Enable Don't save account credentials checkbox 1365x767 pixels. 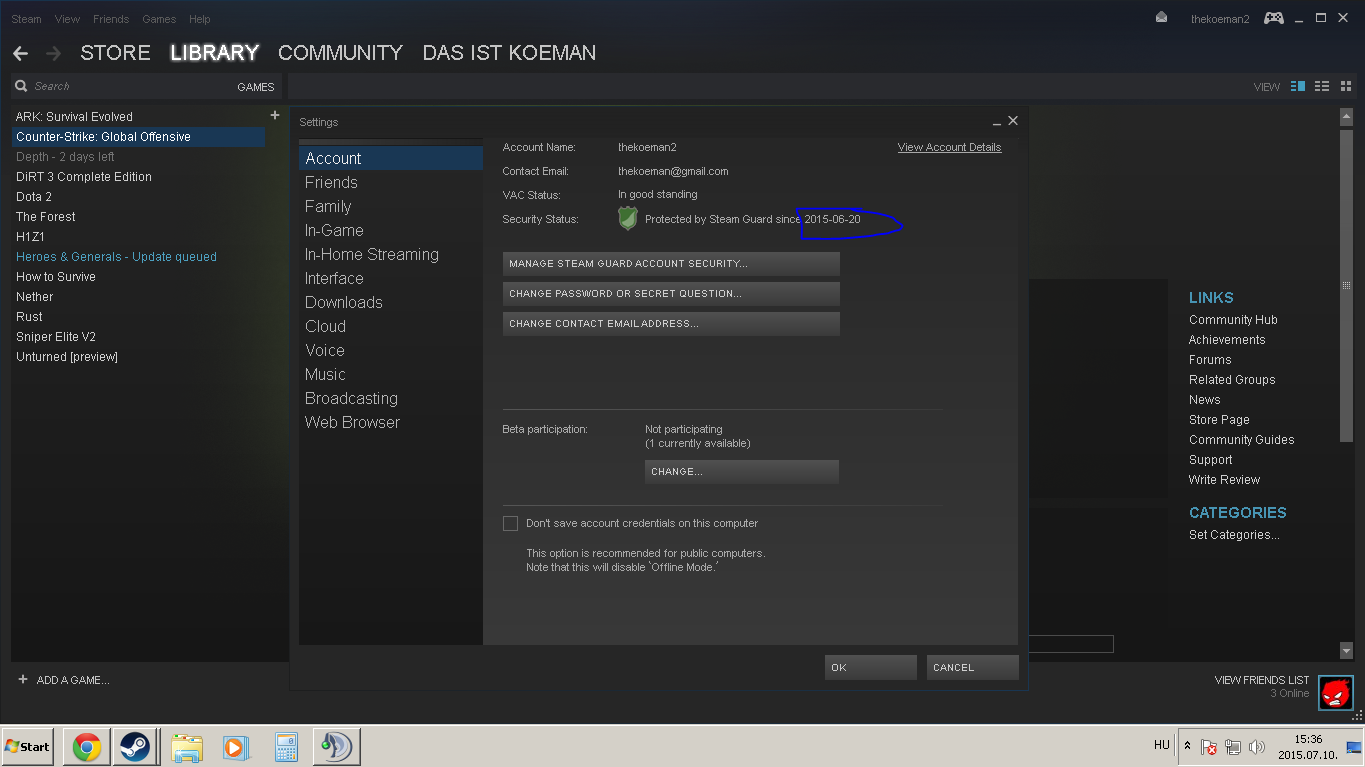pos(511,524)
